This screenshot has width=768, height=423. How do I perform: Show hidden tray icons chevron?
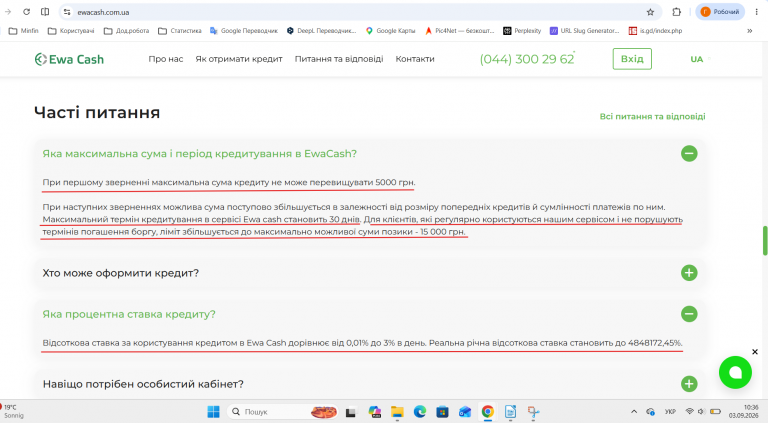tap(634, 412)
